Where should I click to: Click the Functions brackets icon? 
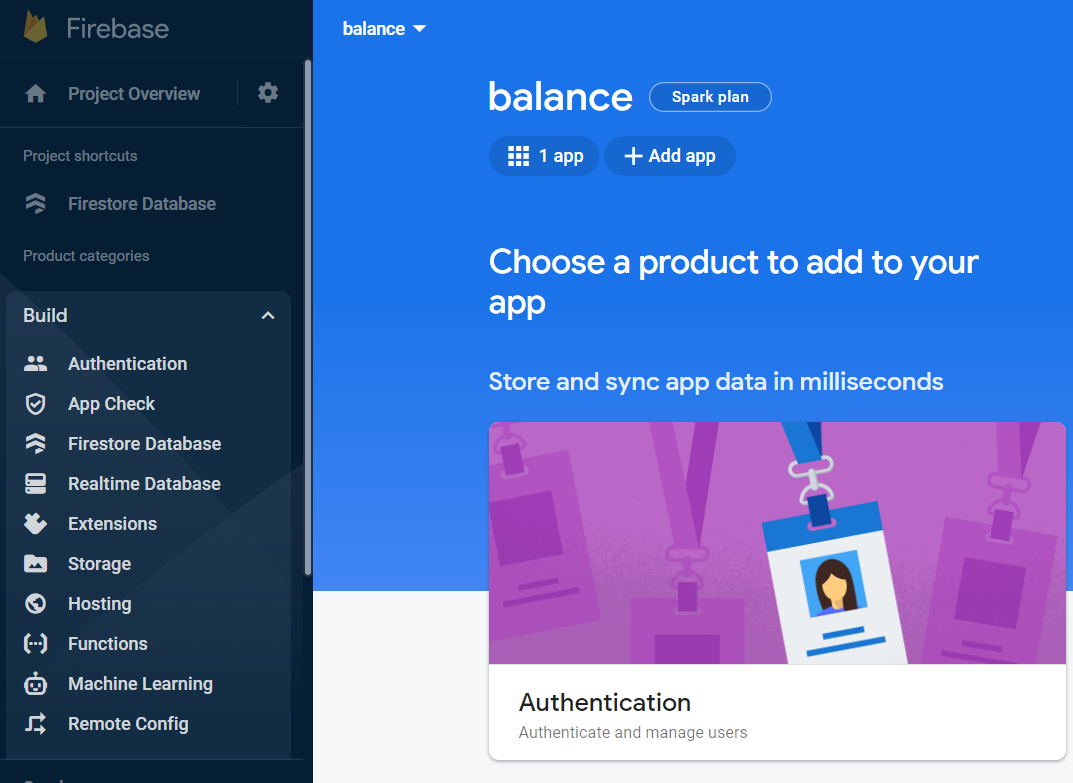click(36, 643)
